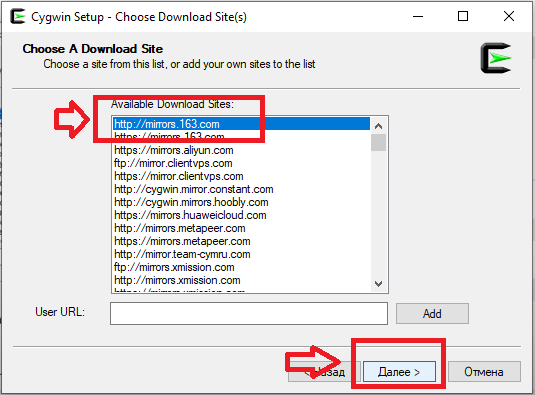Click the Отмена (Cancel) button
This screenshot has height=395, width=535.
click(x=484, y=371)
